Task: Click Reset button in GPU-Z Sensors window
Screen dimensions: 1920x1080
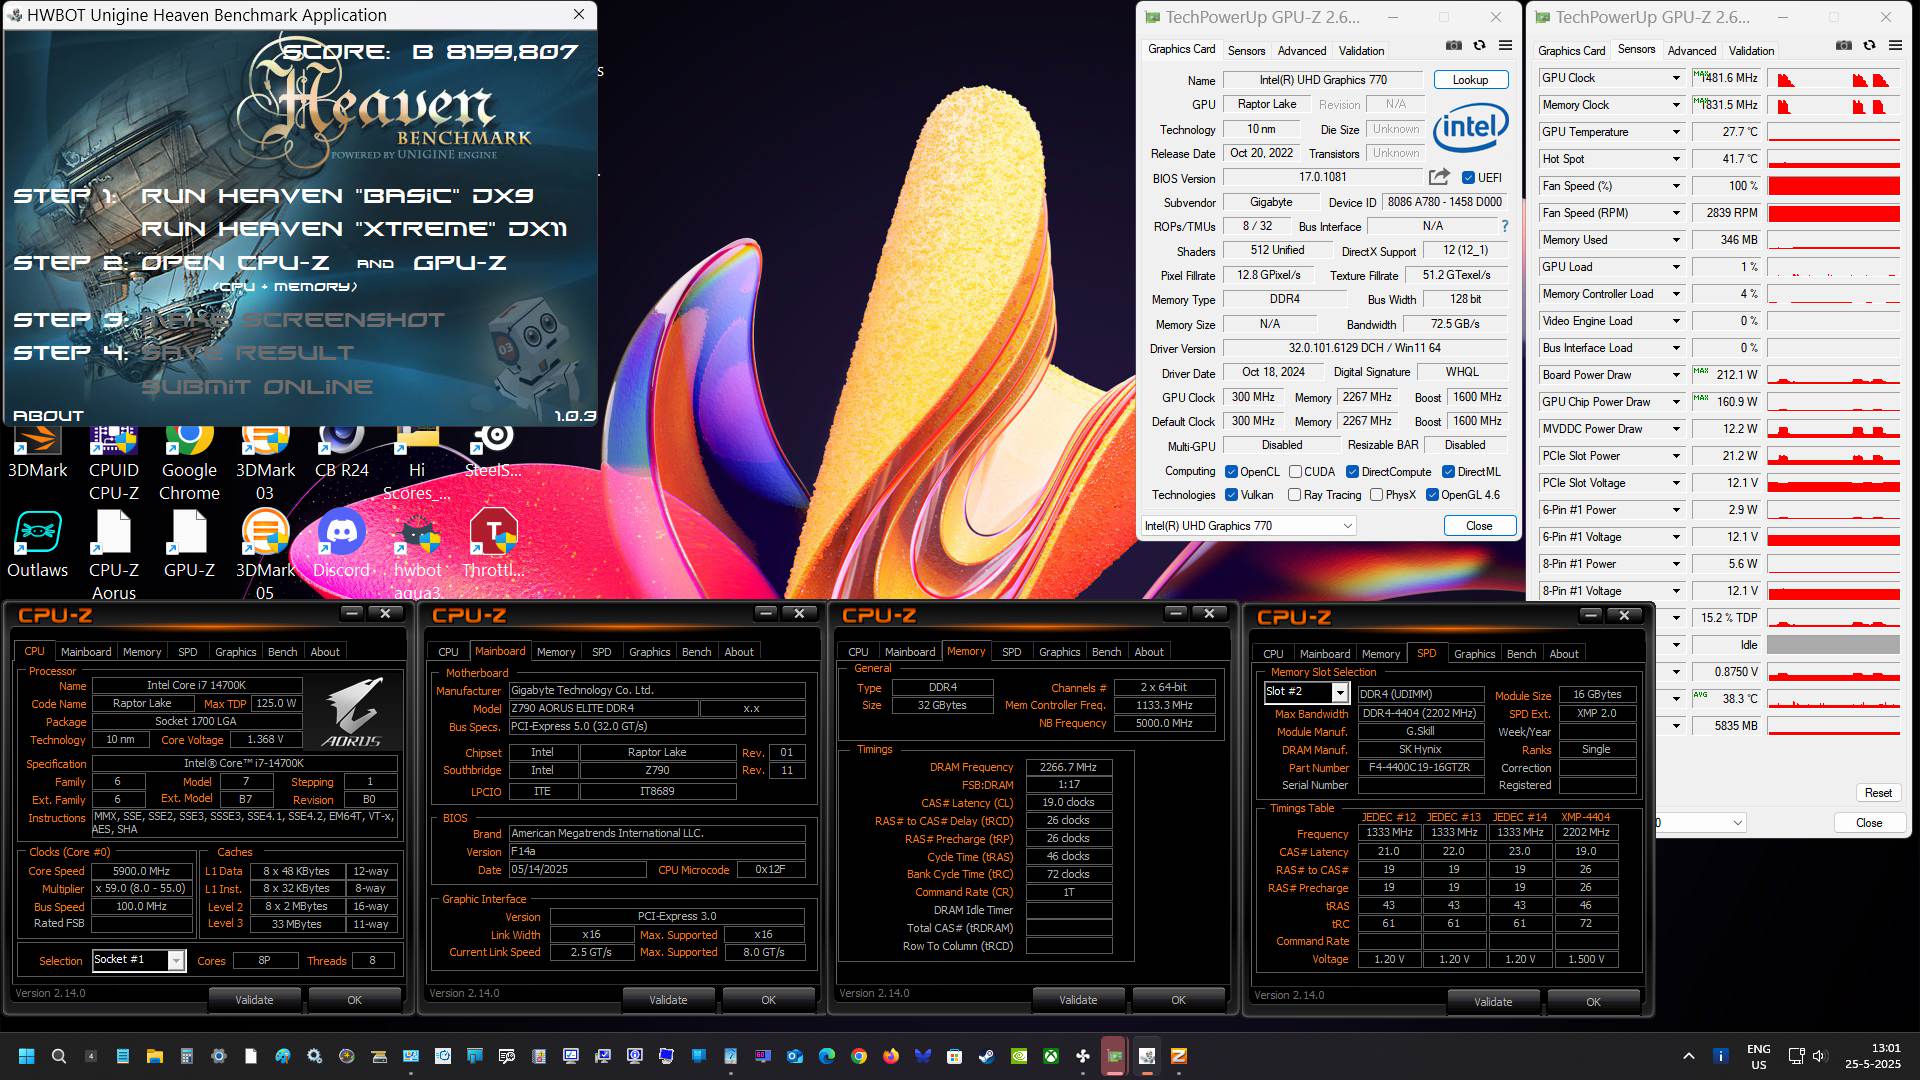Action: [1878, 793]
